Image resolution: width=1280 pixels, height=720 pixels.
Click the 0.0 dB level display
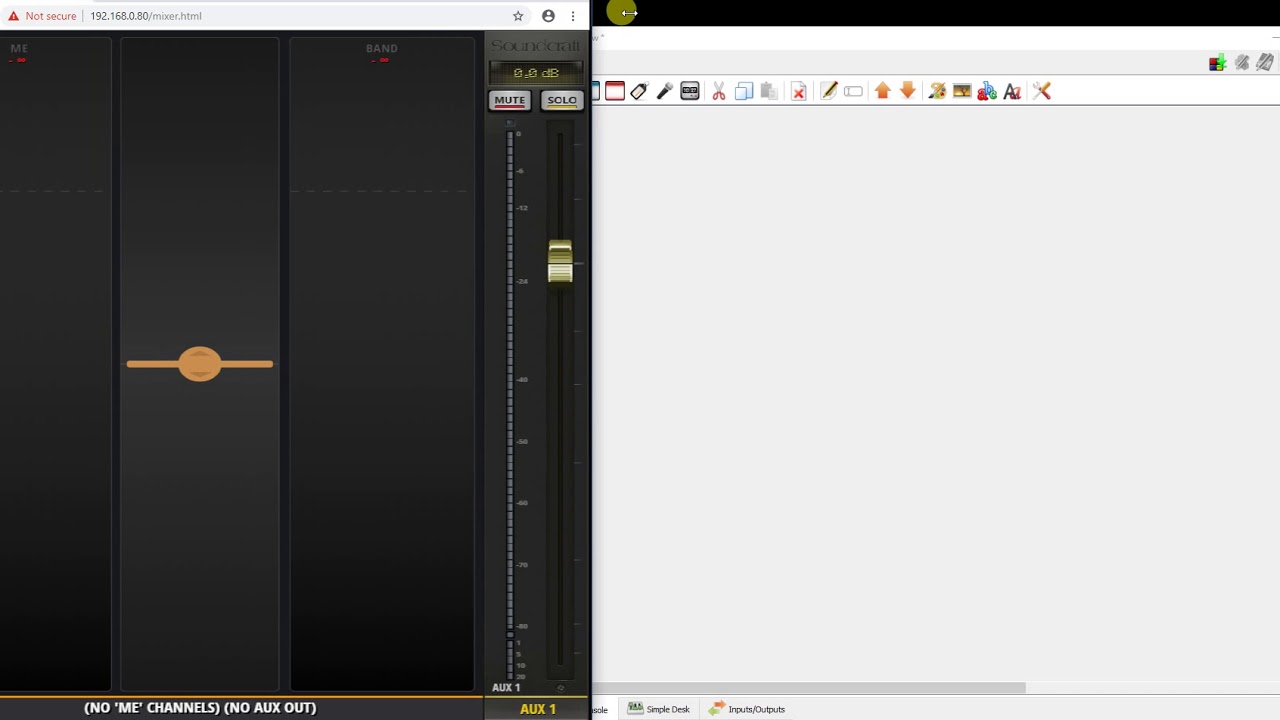[536, 73]
